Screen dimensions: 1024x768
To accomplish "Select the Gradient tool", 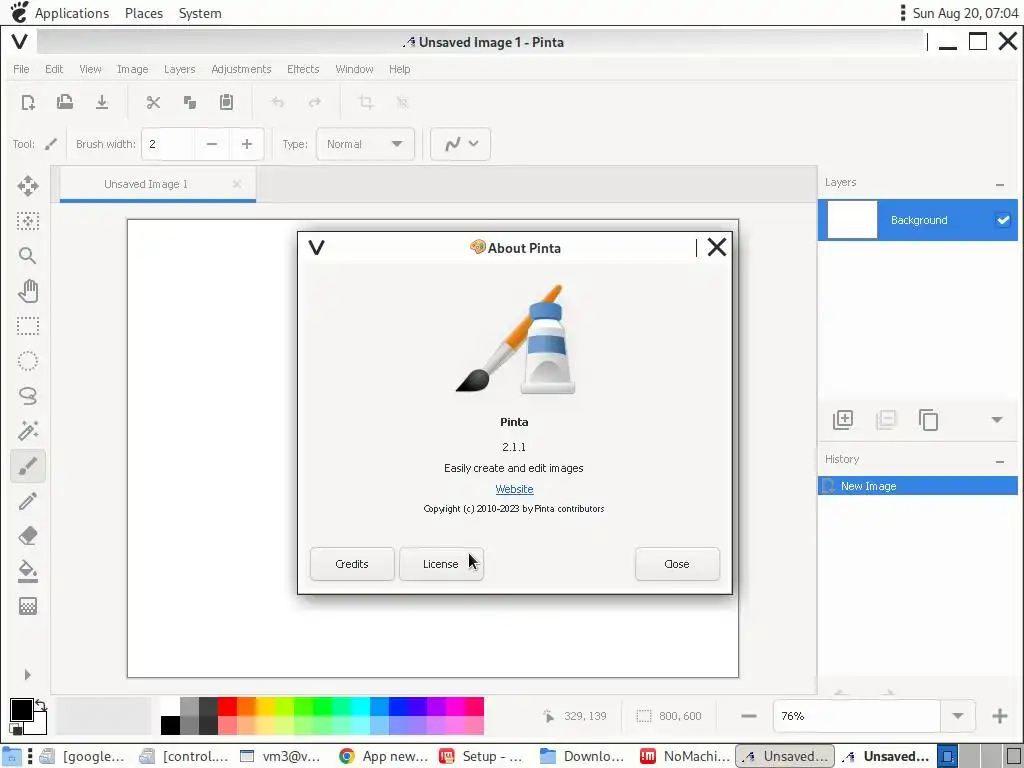I will 28,606.
